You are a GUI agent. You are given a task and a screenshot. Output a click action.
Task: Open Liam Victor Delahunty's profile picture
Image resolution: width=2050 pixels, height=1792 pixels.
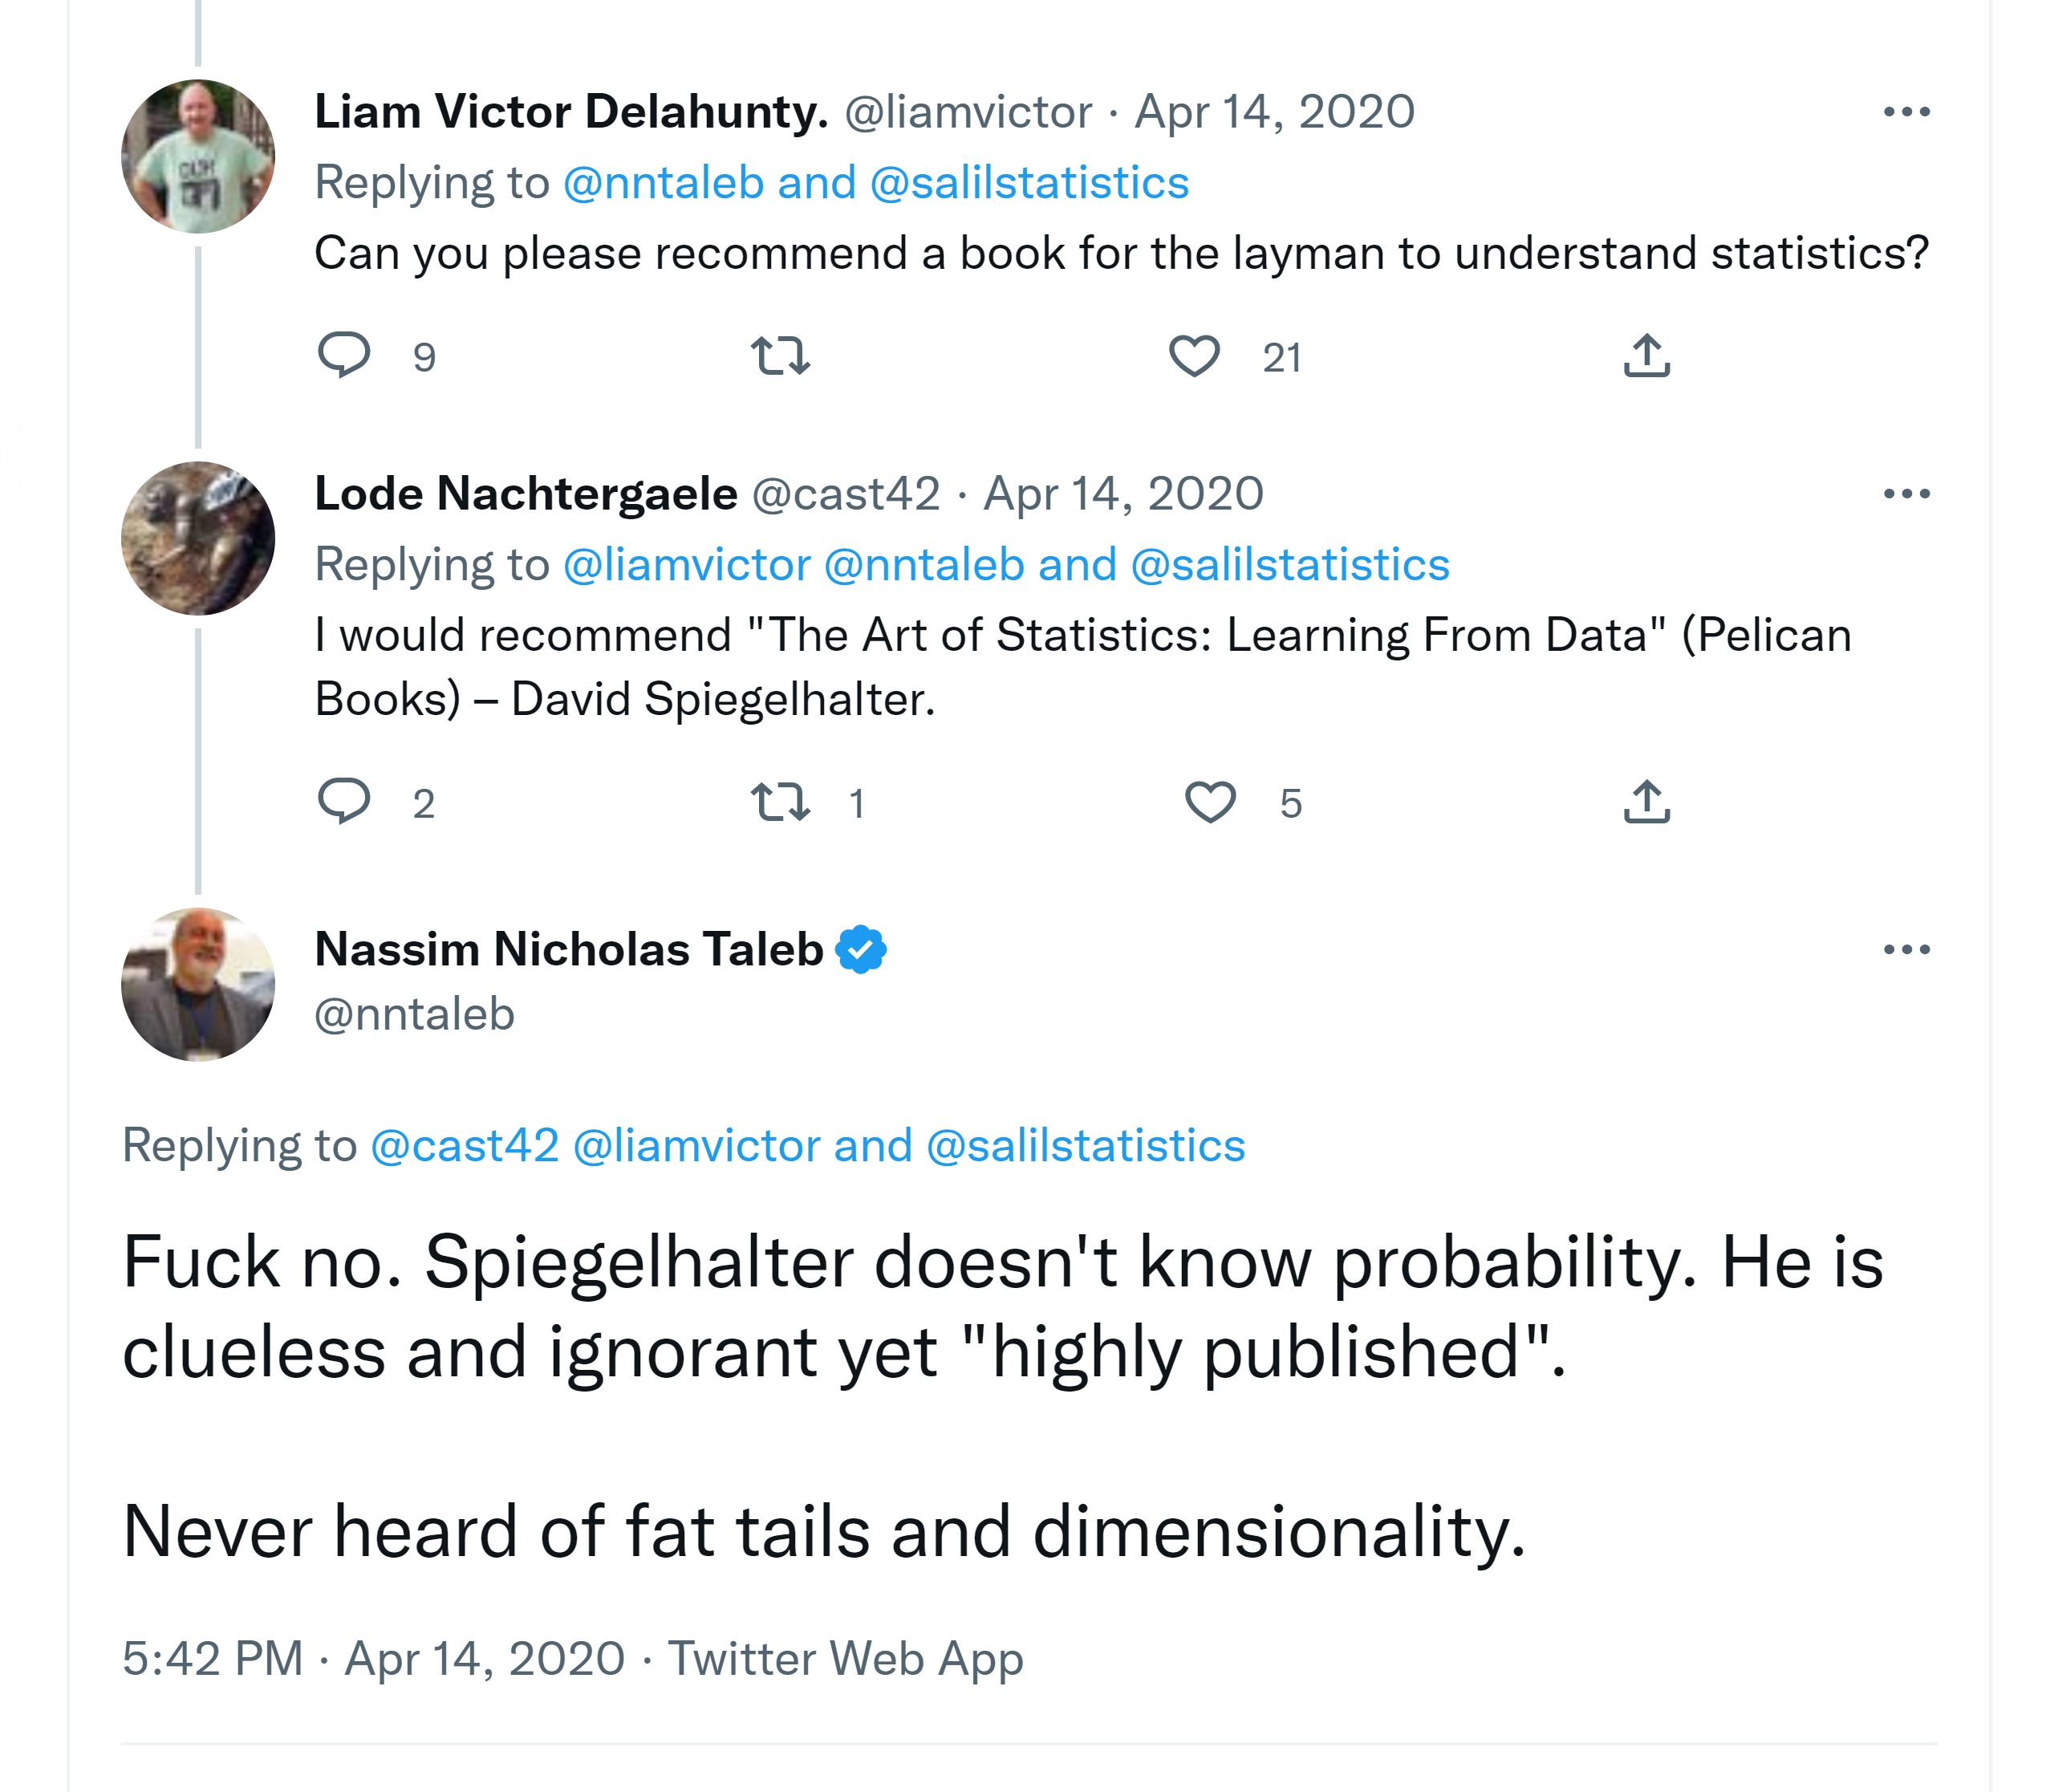click(x=198, y=157)
